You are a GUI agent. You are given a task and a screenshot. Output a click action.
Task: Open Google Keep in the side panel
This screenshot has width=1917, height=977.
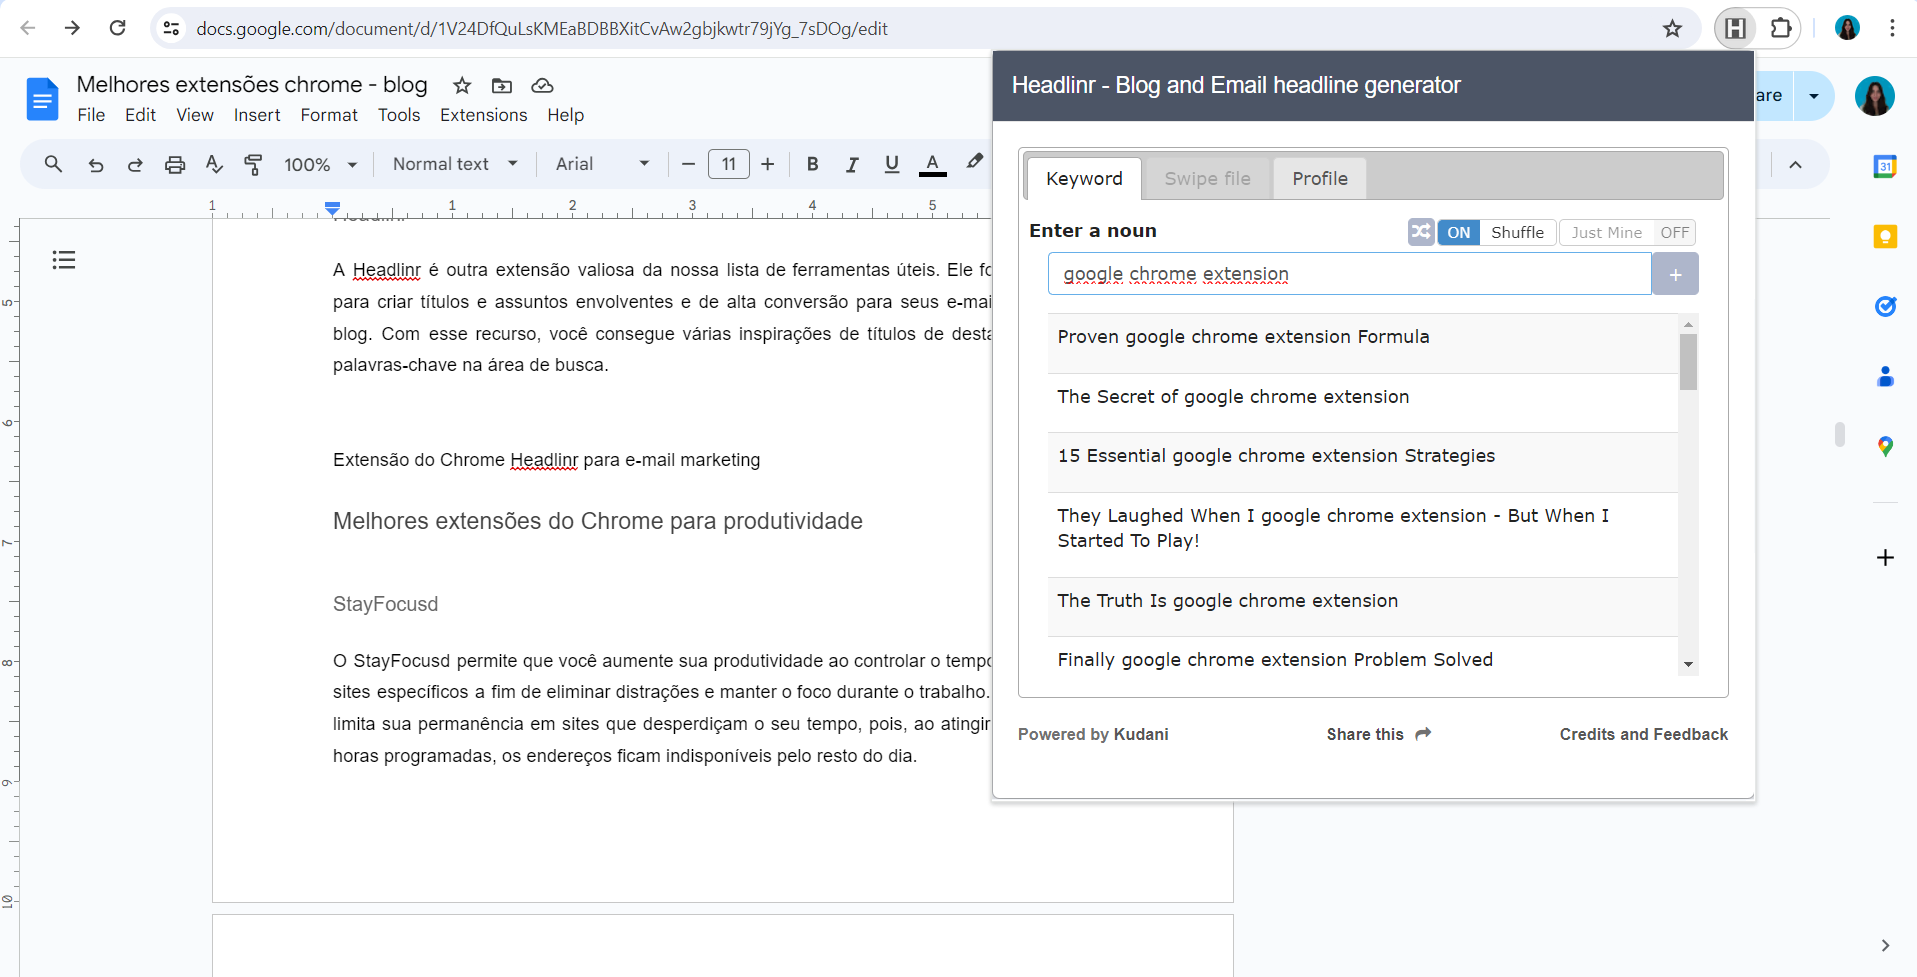pos(1884,237)
